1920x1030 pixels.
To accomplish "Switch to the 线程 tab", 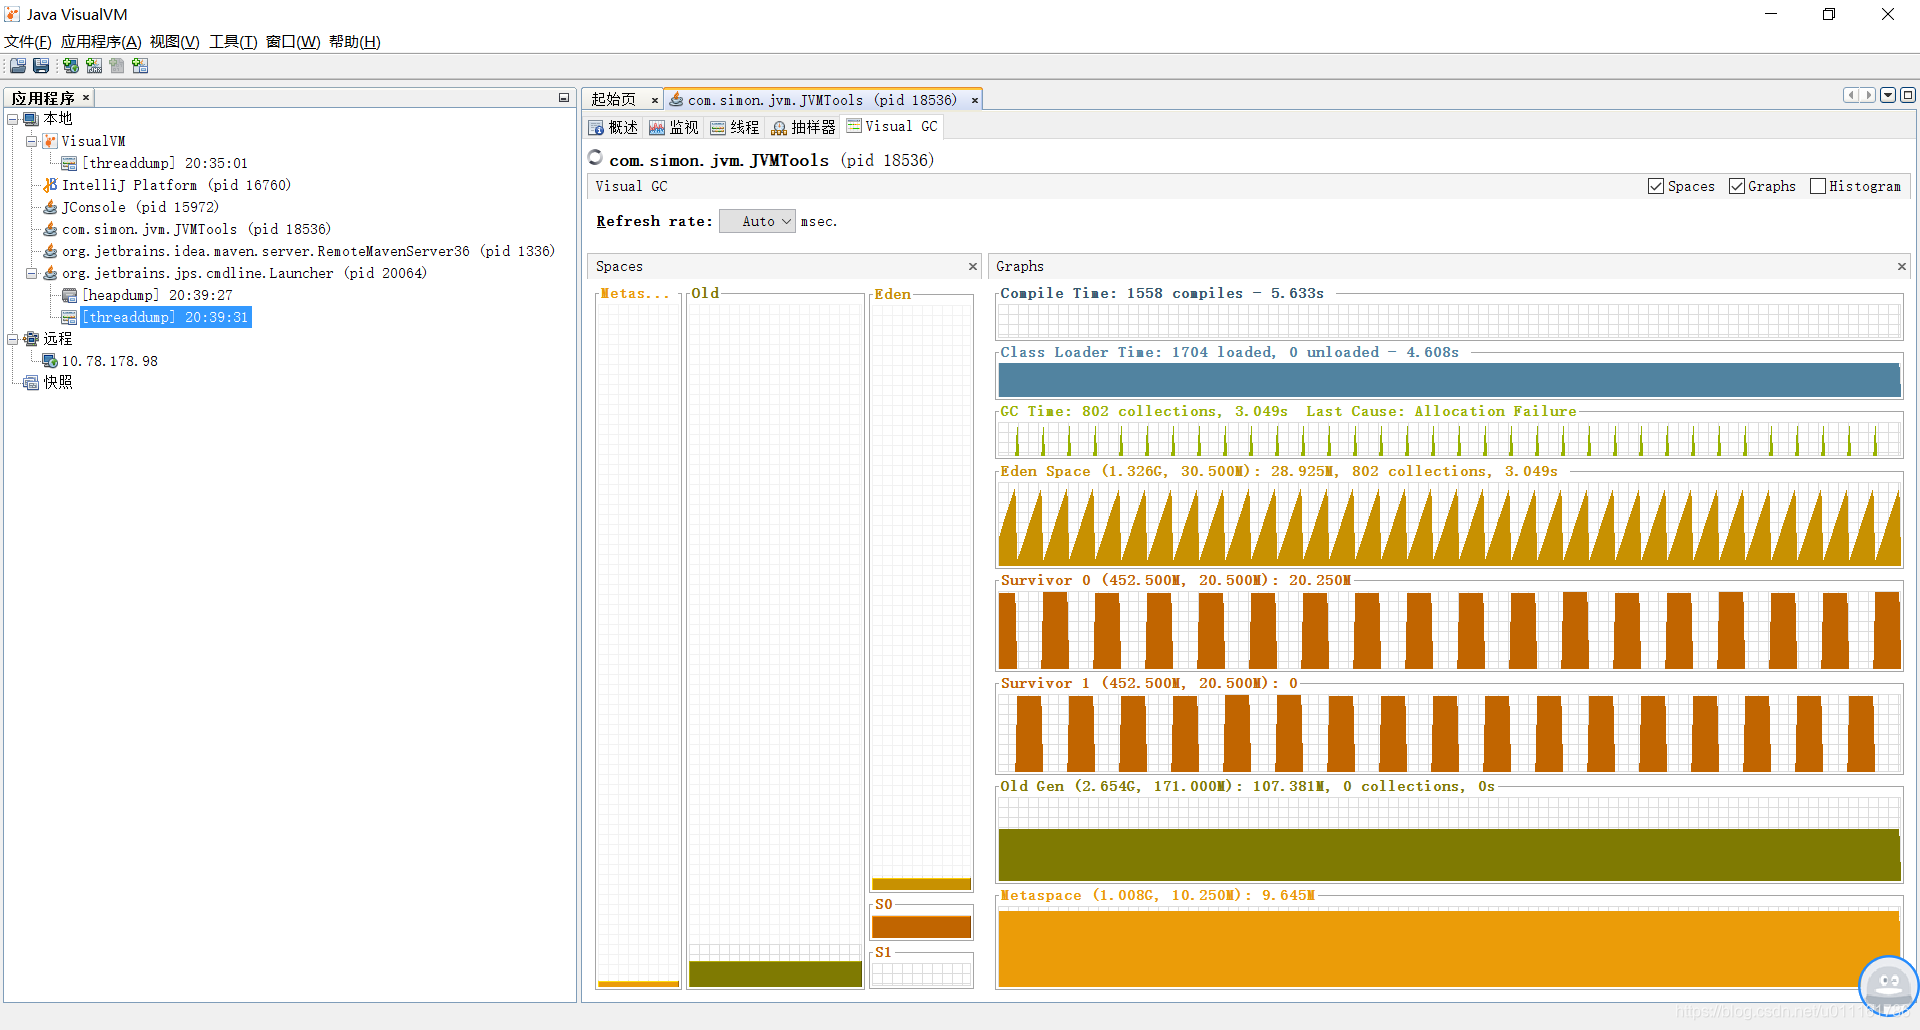I will click(735, 127).
